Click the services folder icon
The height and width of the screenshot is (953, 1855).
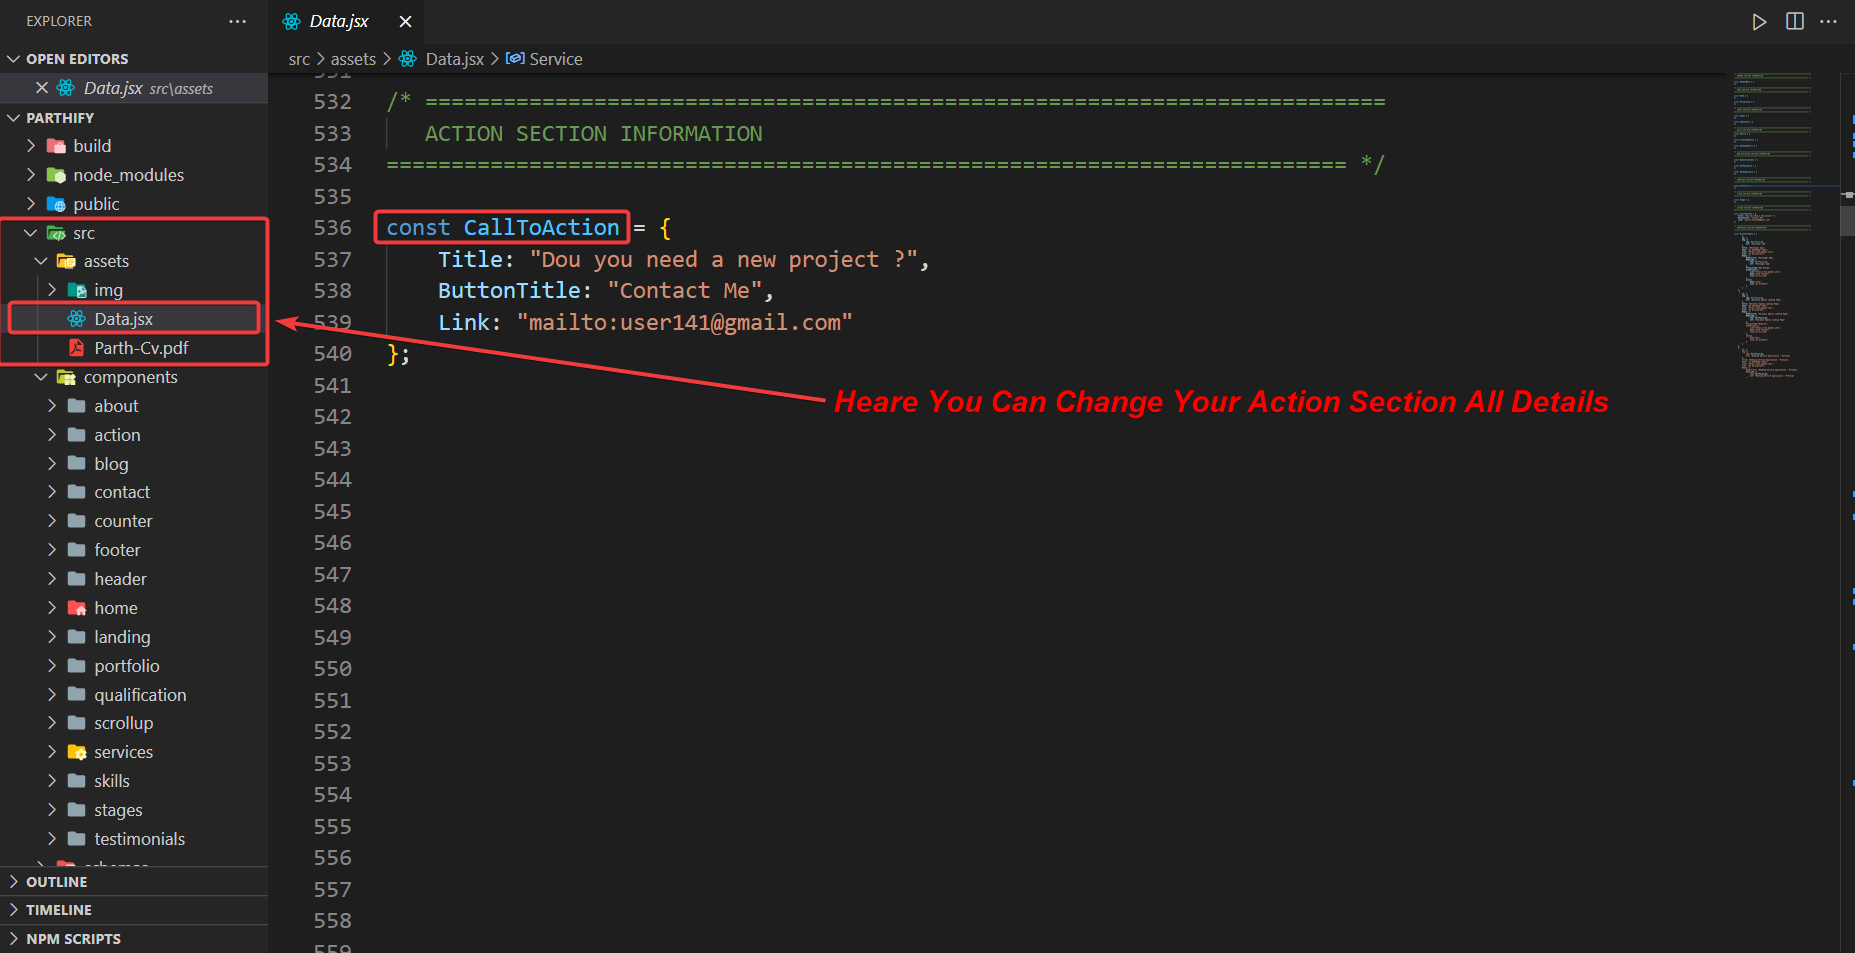[x=77, y=752]
